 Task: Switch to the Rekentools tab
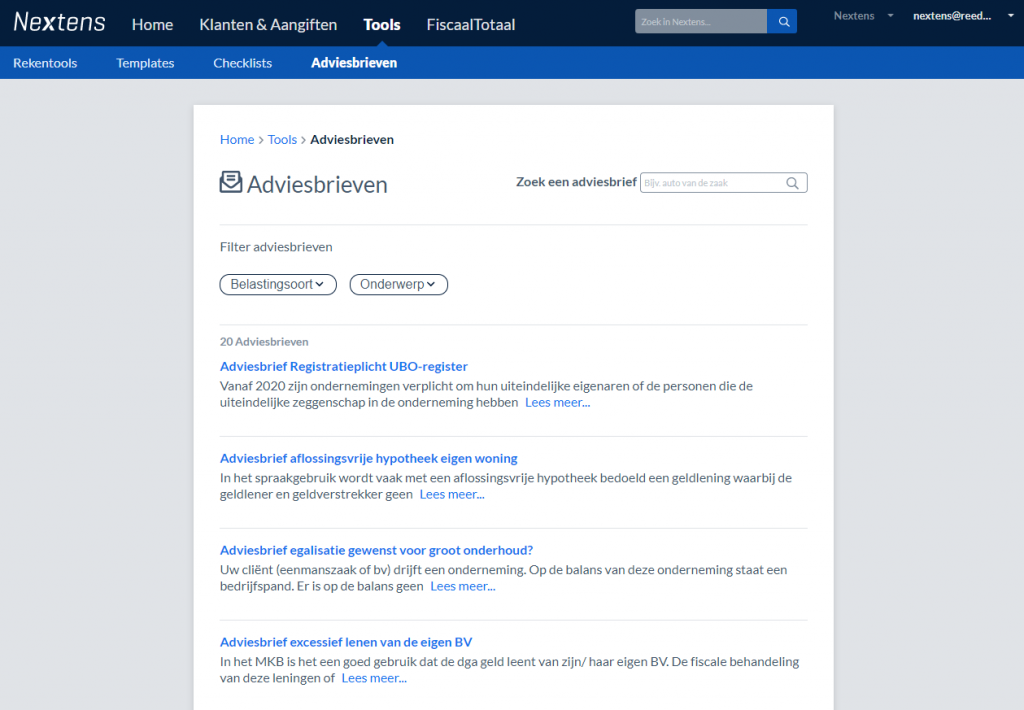click(45, 63)
